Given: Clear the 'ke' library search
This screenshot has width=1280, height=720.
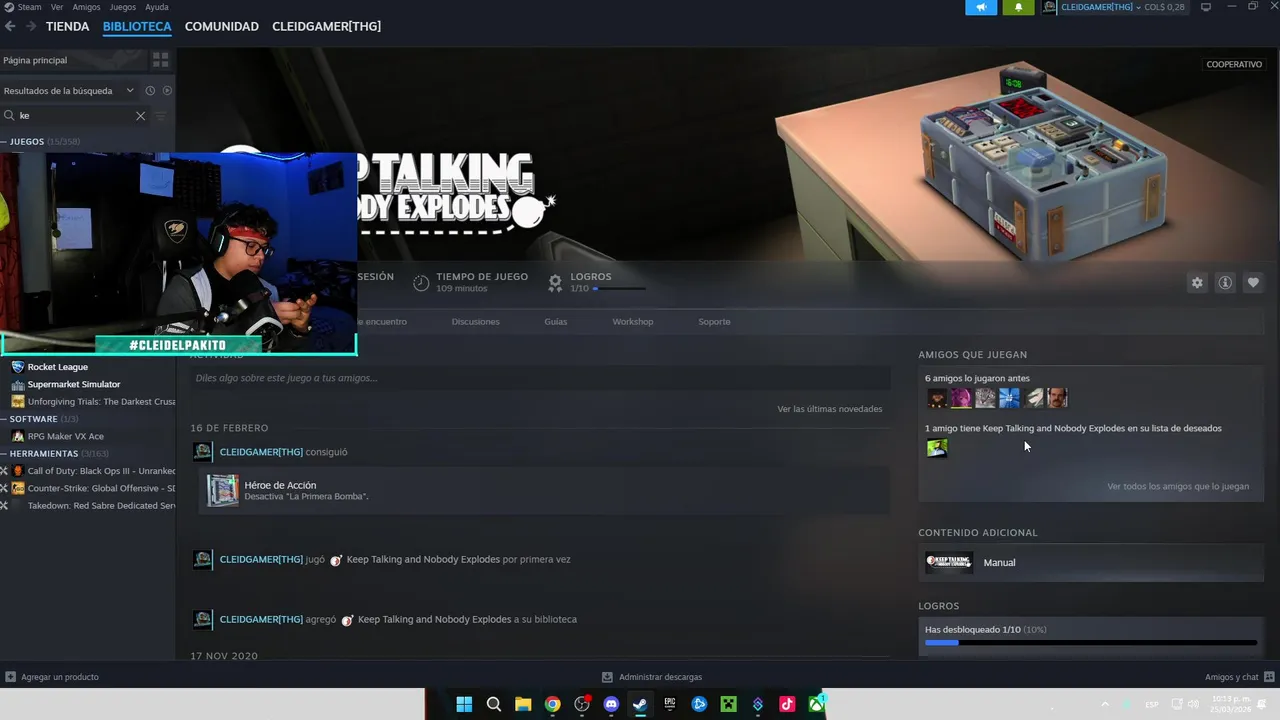Looking at the screenshot, I should [140, 115].
